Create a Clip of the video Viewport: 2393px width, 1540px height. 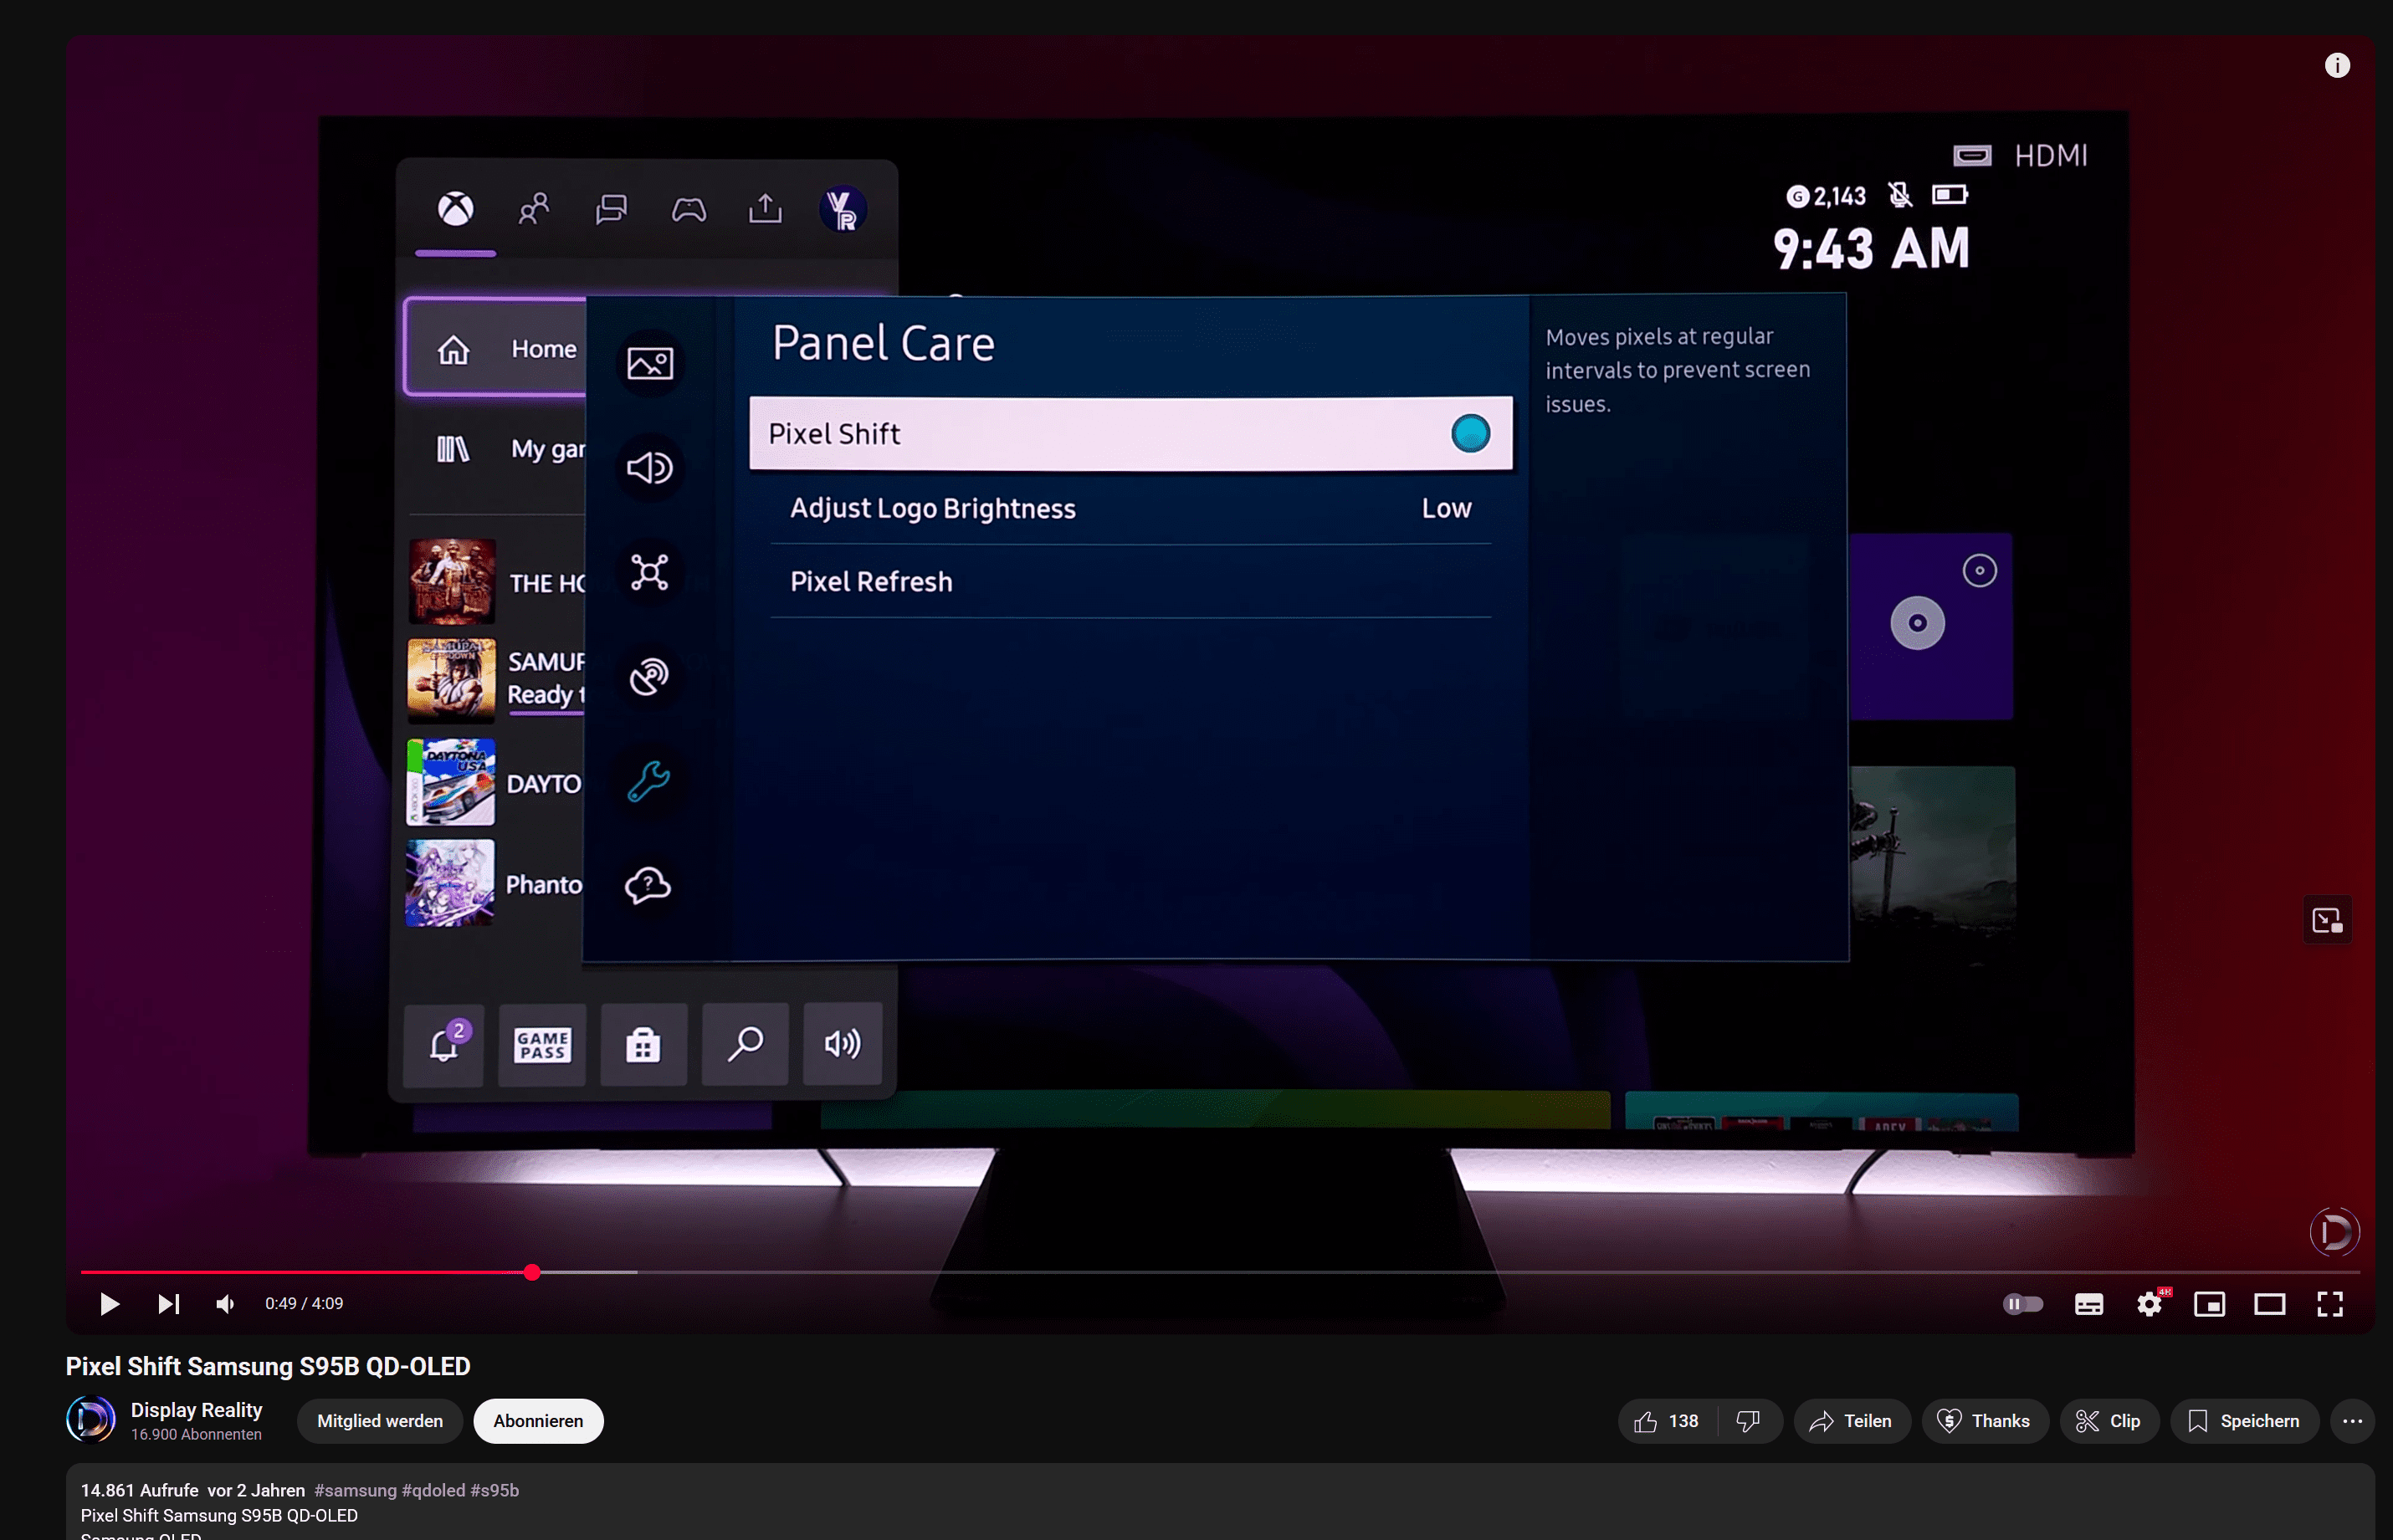(x=2108, y=1420)
